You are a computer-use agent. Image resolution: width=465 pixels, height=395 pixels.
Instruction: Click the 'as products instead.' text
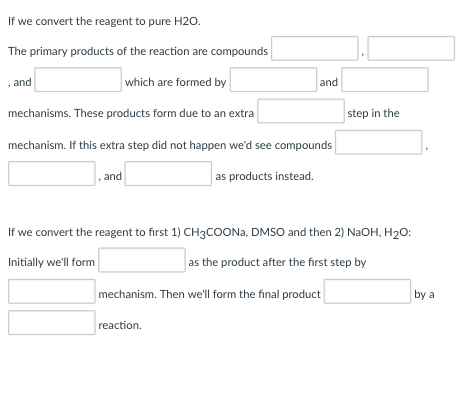tap(264, 176)
